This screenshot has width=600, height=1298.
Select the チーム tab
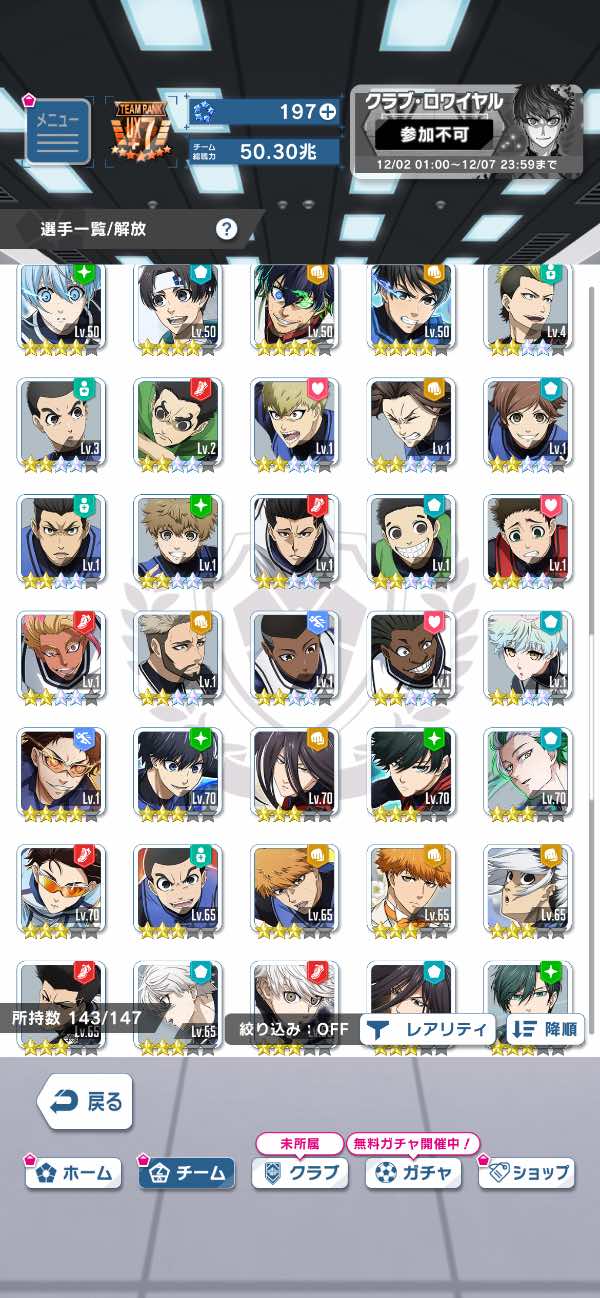click(187, 1172)
